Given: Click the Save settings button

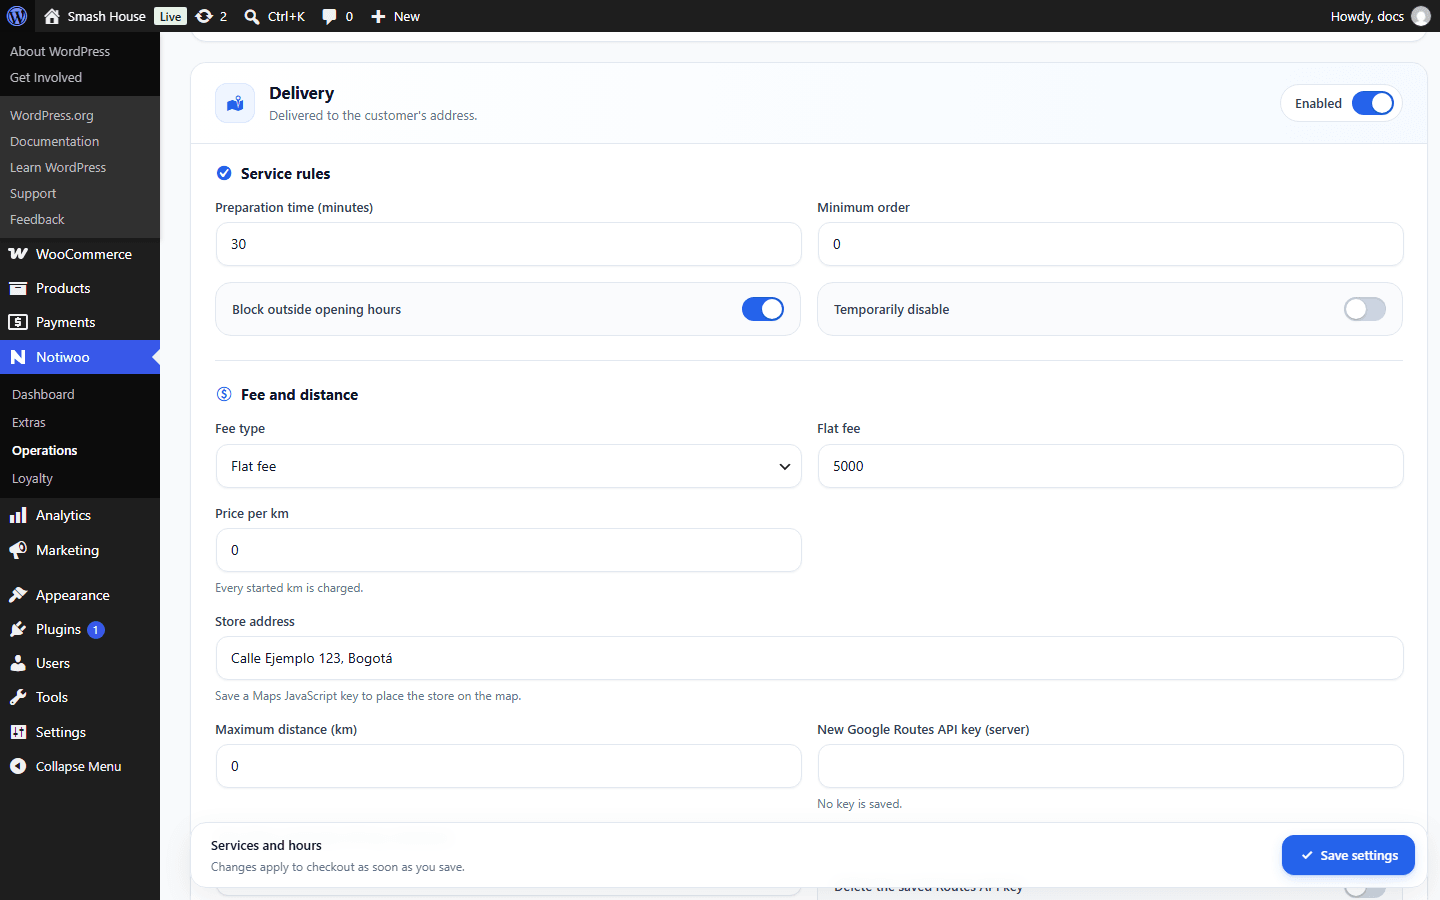Looking at the screenshot, I should click(x=1348, y=855).
